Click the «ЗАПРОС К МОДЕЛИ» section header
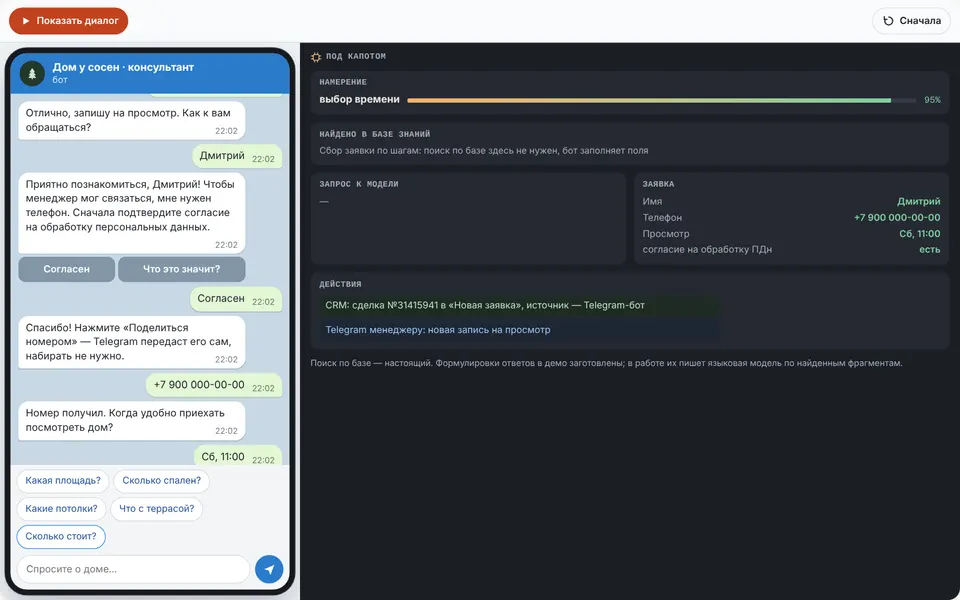Image resolution: width=960 pixels, height=600 pixels. [359, 184]
